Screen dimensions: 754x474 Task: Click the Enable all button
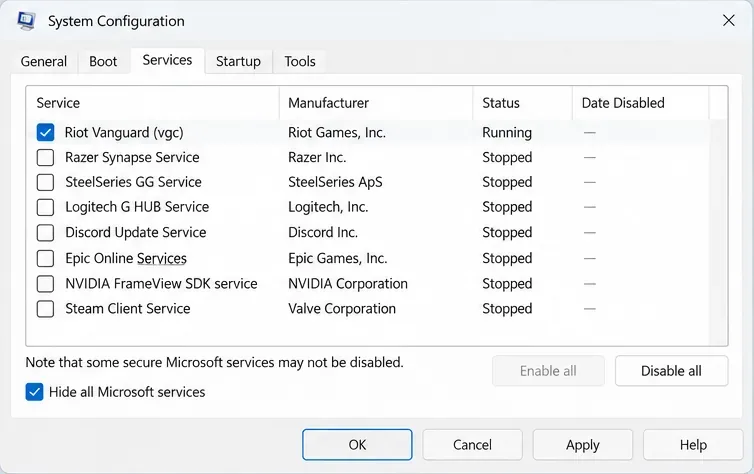tap(548, 371)
